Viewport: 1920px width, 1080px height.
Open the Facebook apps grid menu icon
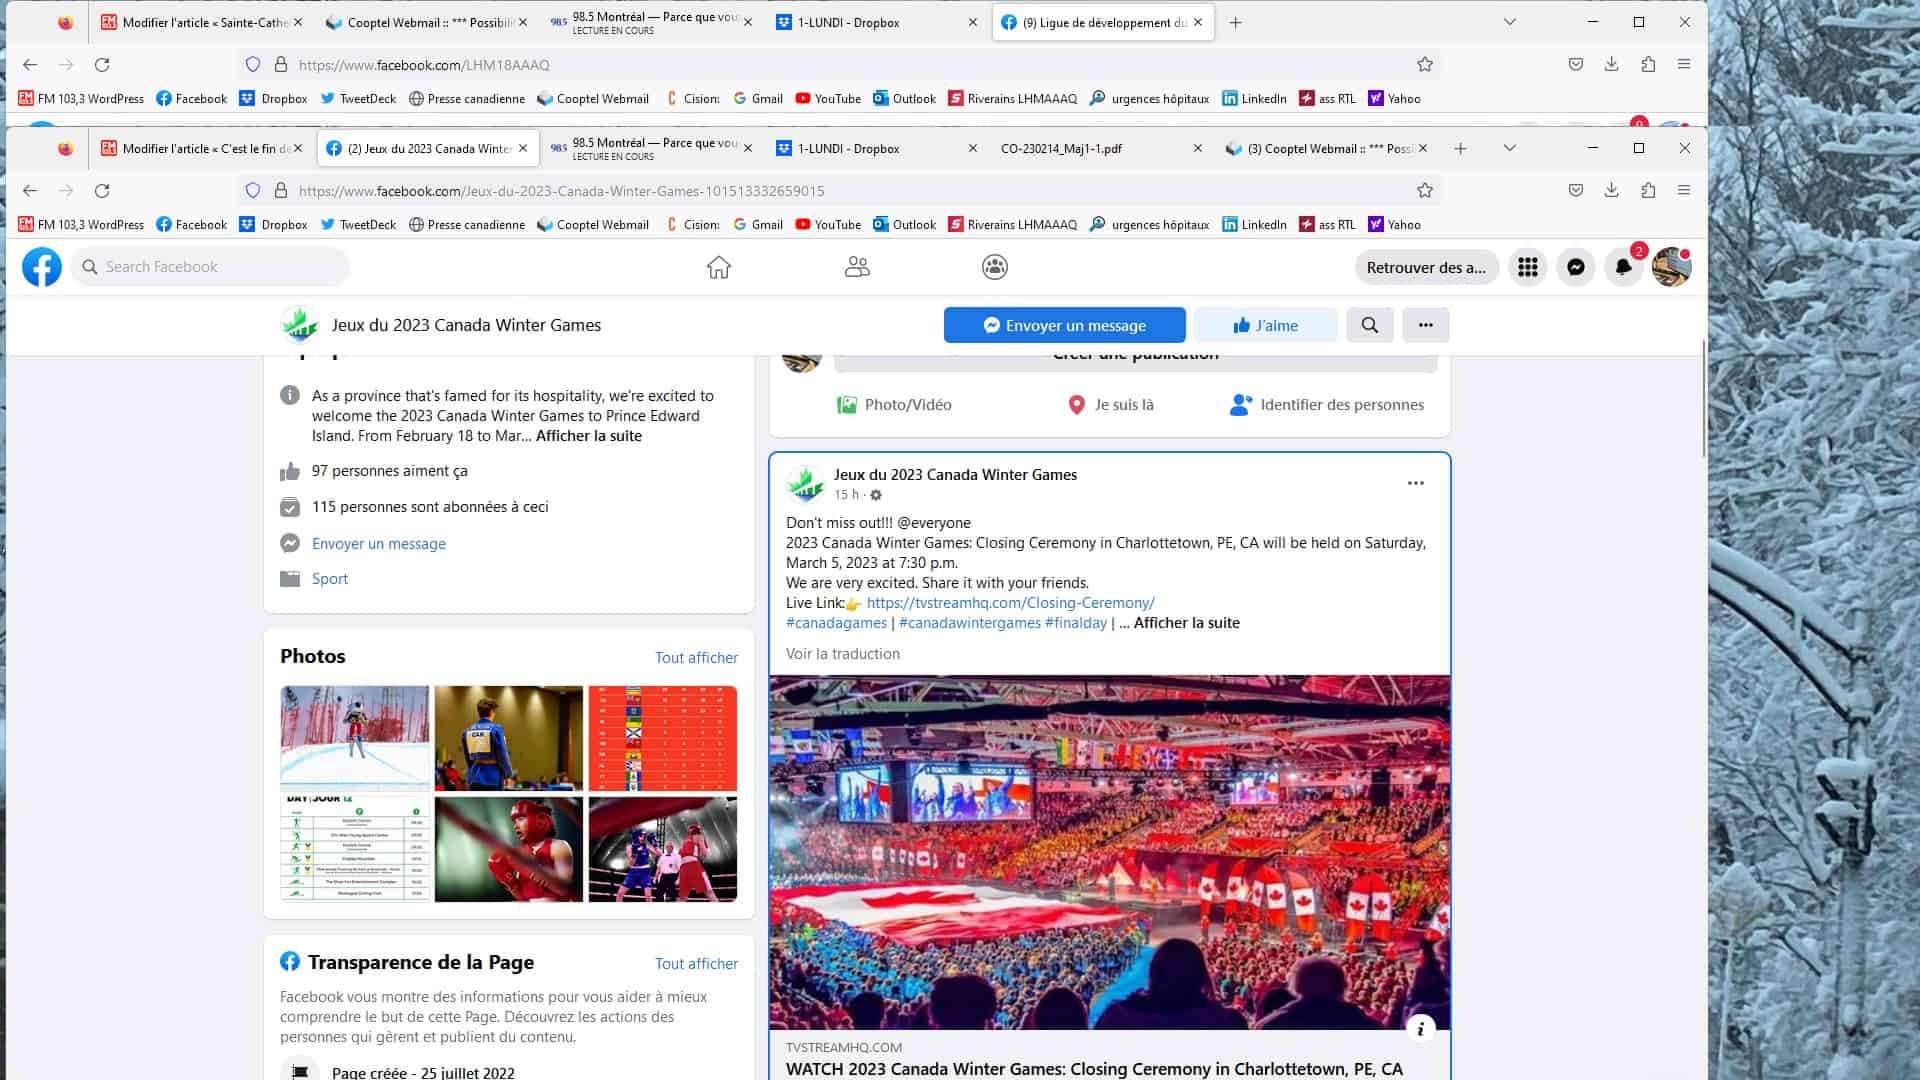1527,267
